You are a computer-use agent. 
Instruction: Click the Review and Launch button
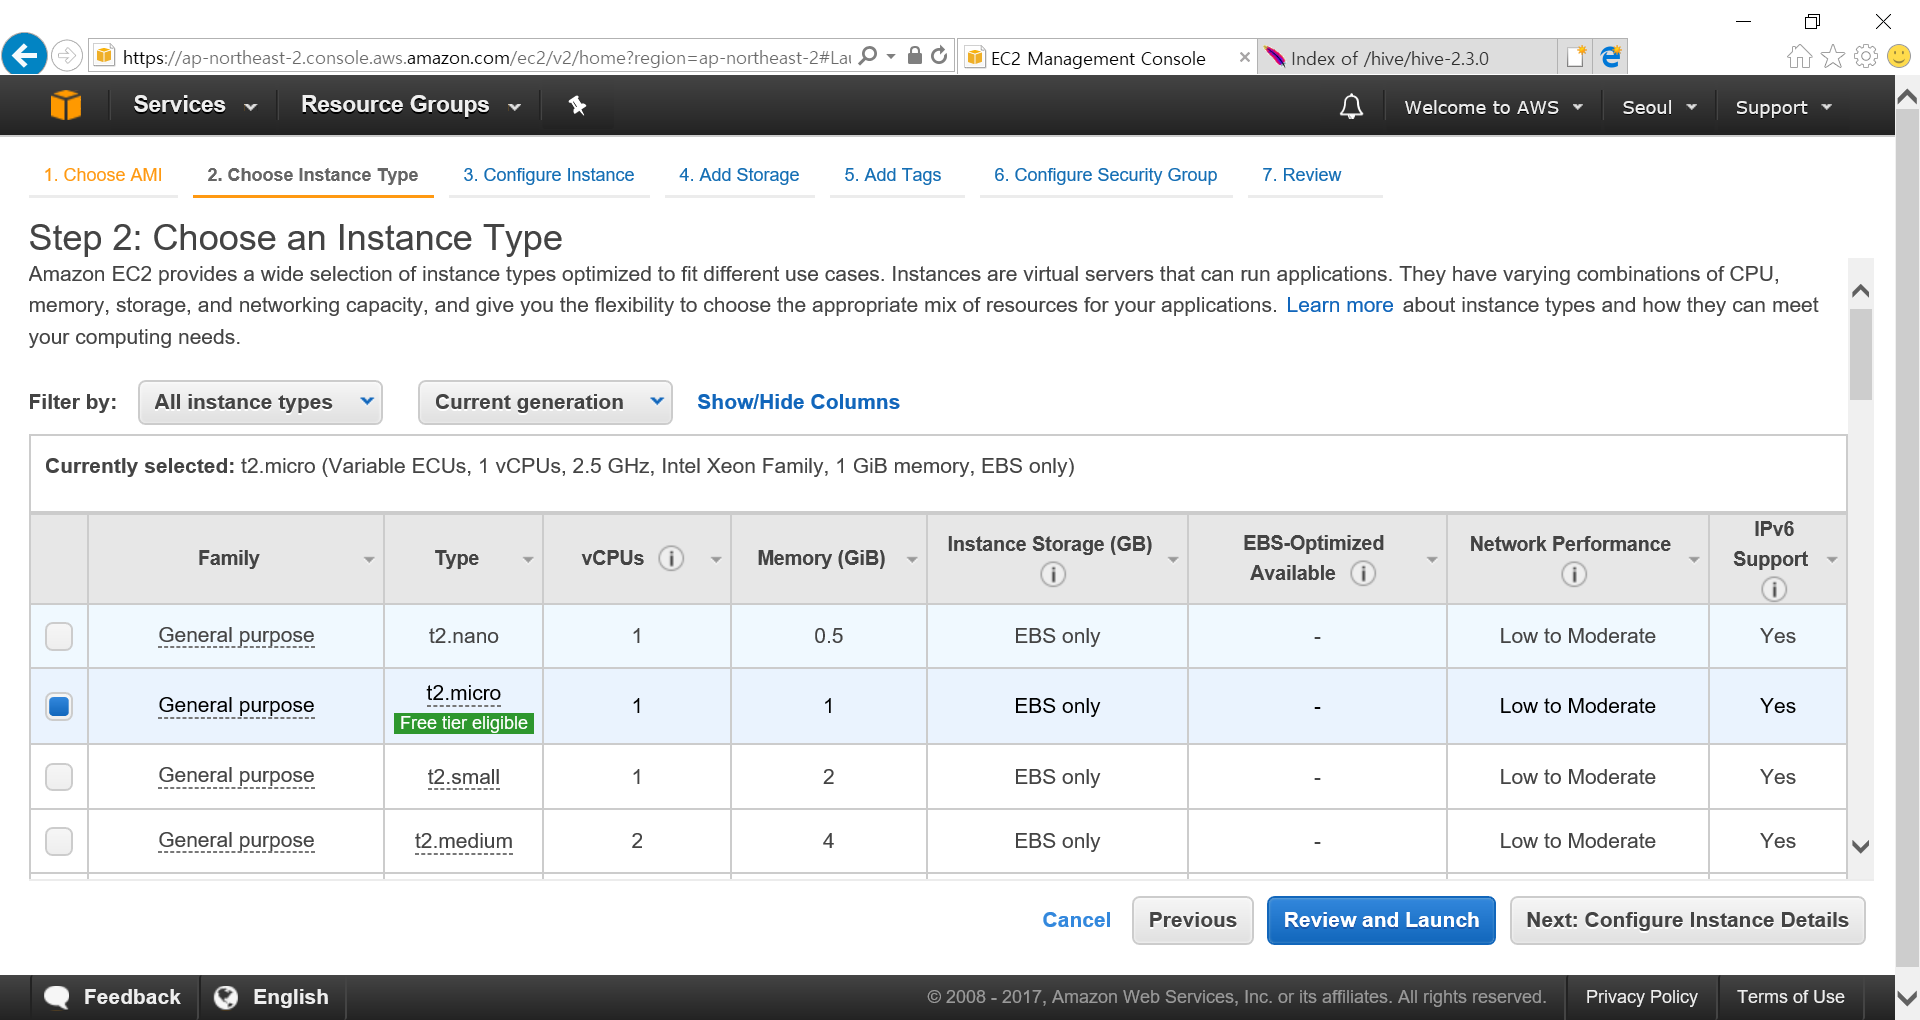tap(1381, 920)
